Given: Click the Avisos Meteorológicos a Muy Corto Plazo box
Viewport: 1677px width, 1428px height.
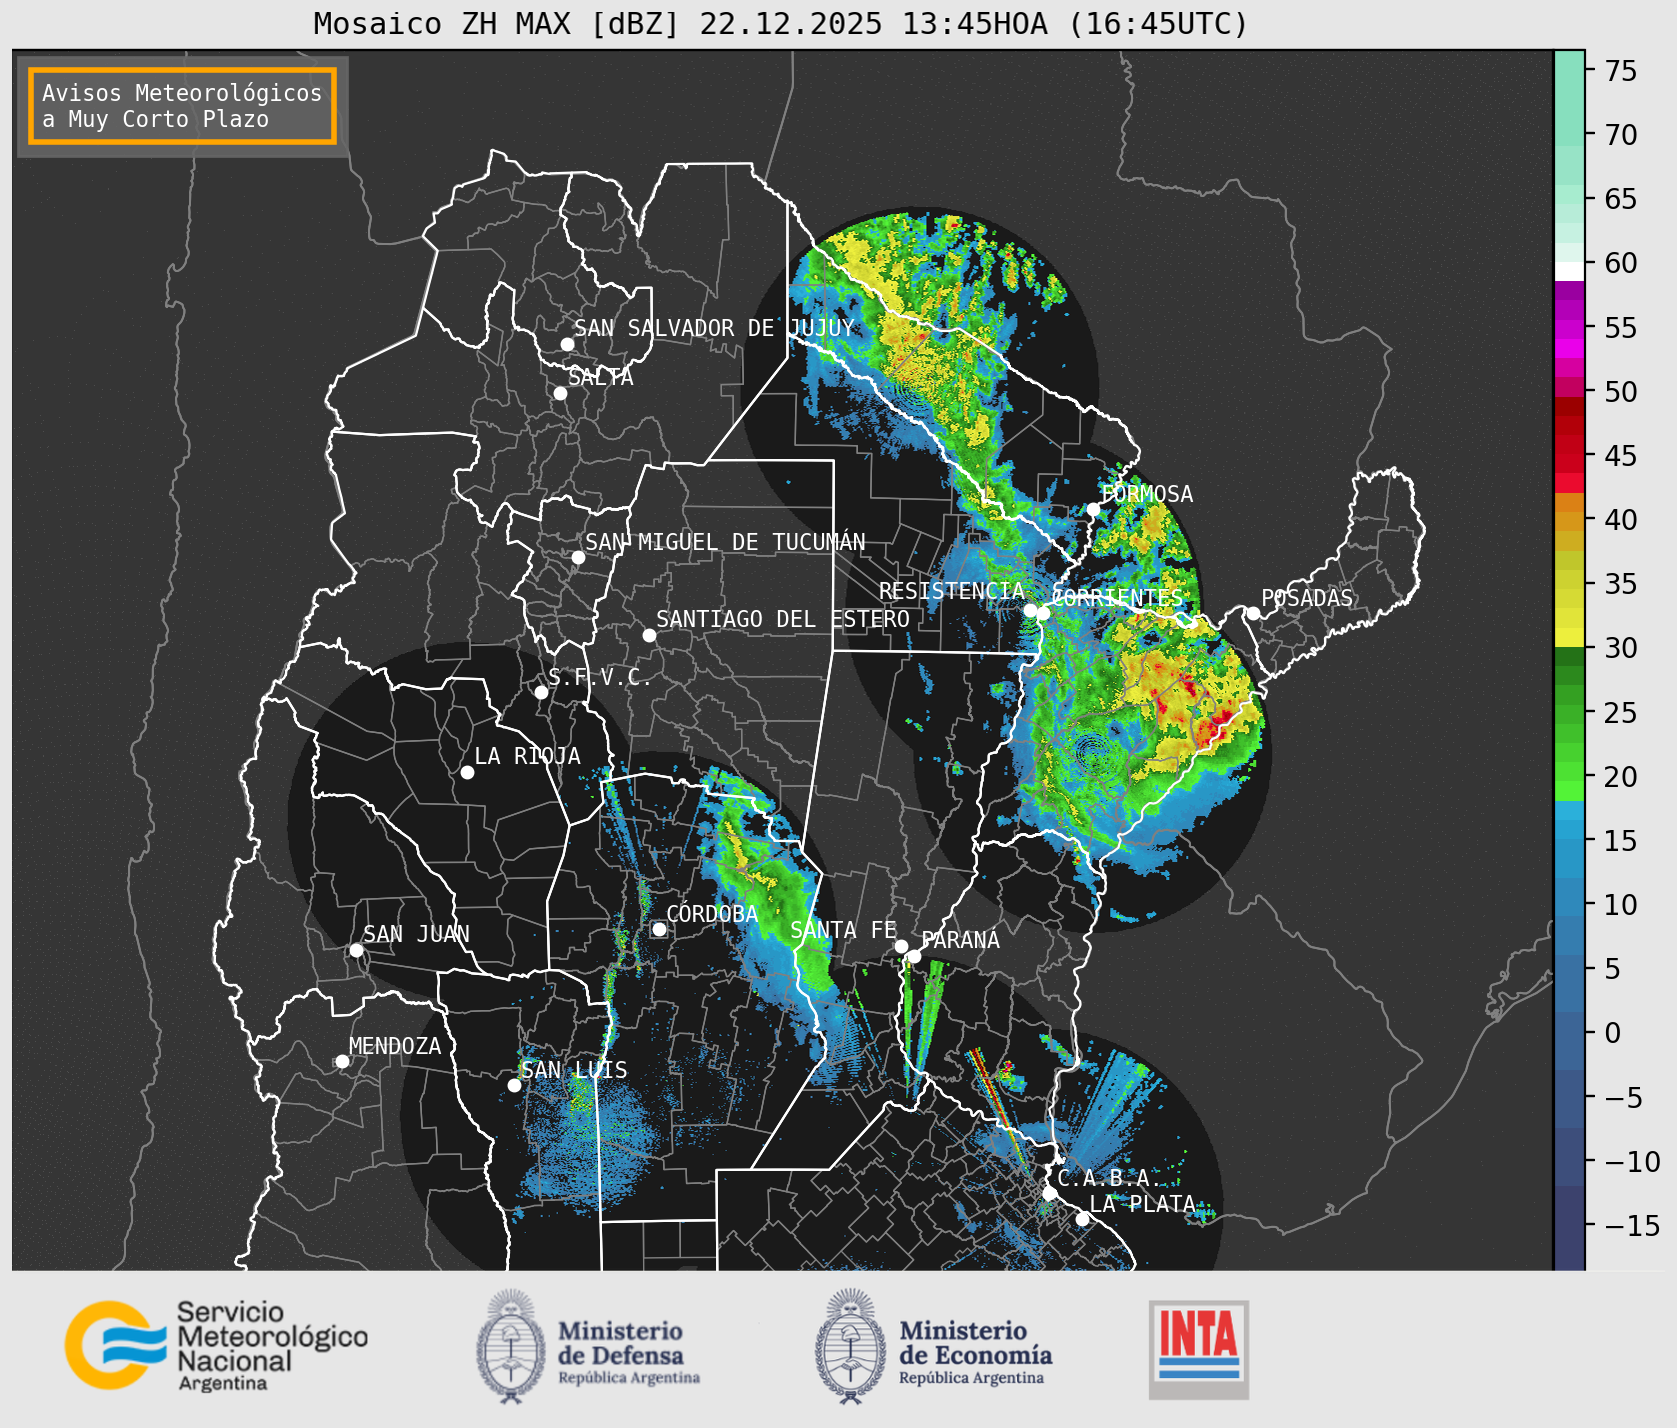Looking at the screenshot, I should tap(182, 106).
